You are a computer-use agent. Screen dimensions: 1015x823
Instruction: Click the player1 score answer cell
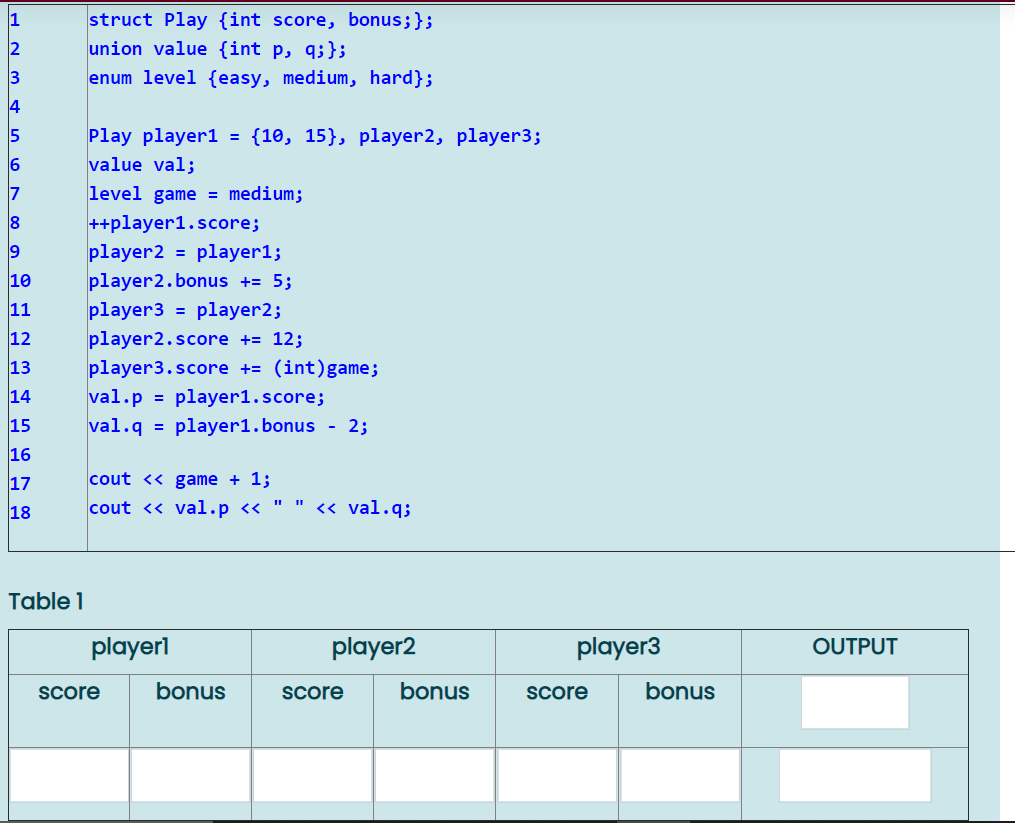[68, 776]
